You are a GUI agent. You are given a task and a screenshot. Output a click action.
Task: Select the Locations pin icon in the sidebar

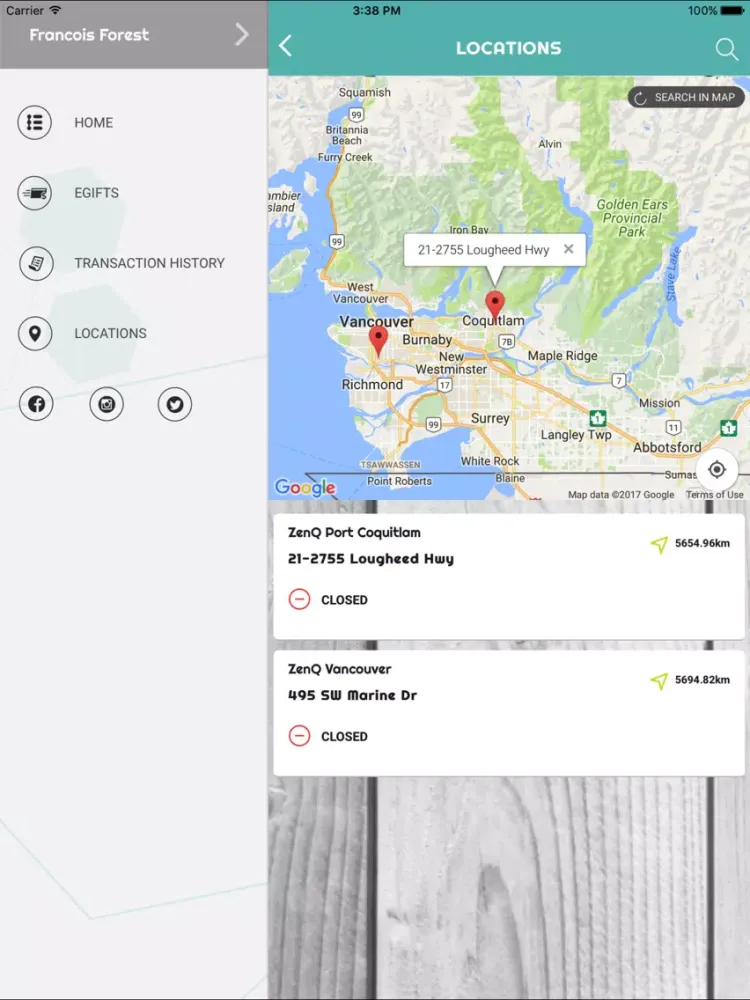click(x=34, y=334)
